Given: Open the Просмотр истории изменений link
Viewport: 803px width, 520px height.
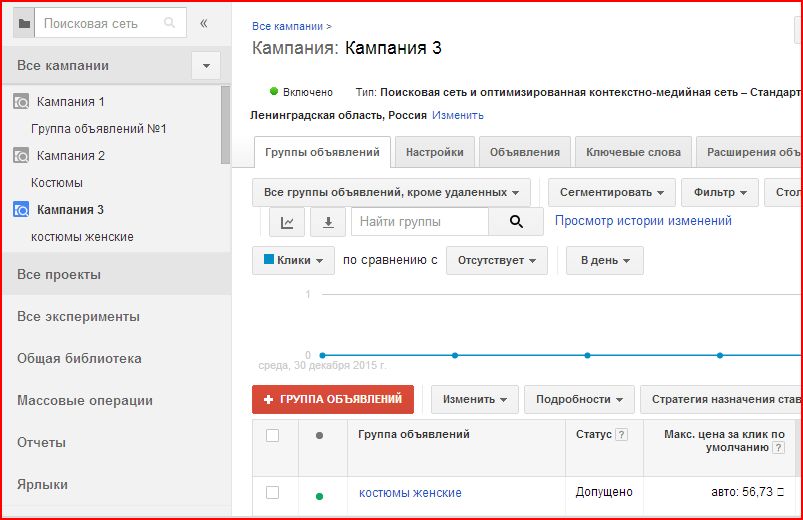Looking at the screenshot, I should (643, 221).
